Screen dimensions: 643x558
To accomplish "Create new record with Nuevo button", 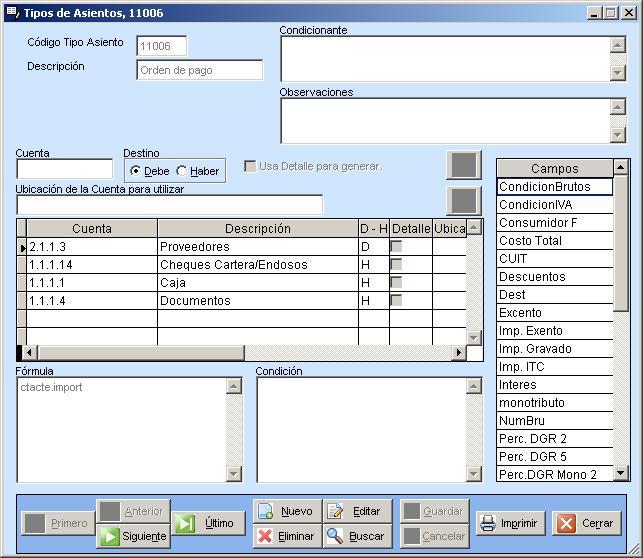I will [287, 511].
